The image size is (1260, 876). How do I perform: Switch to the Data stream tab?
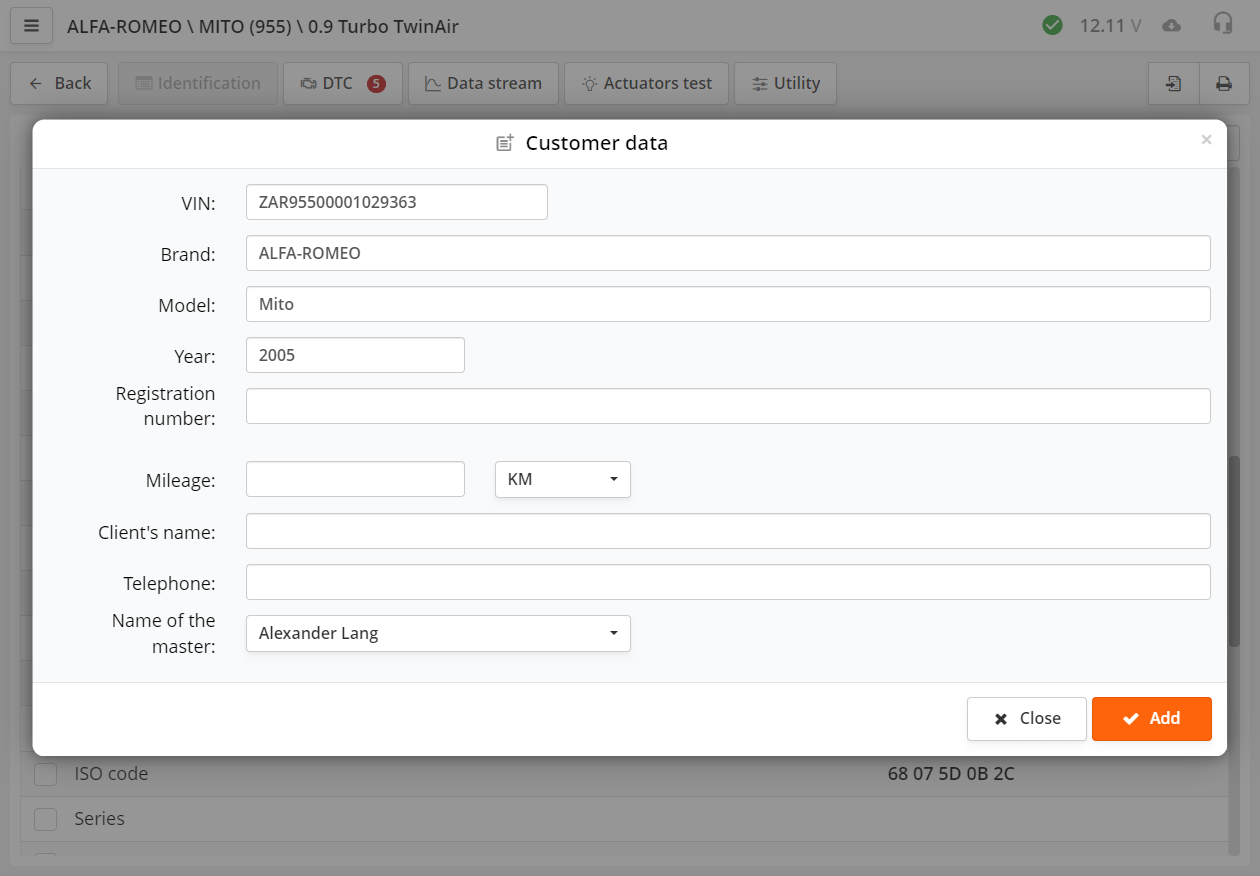click(x=483, y=83)
